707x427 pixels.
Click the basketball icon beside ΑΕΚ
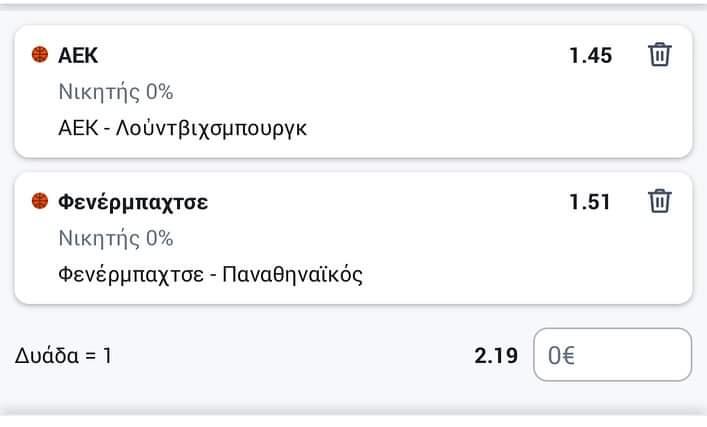40,55
